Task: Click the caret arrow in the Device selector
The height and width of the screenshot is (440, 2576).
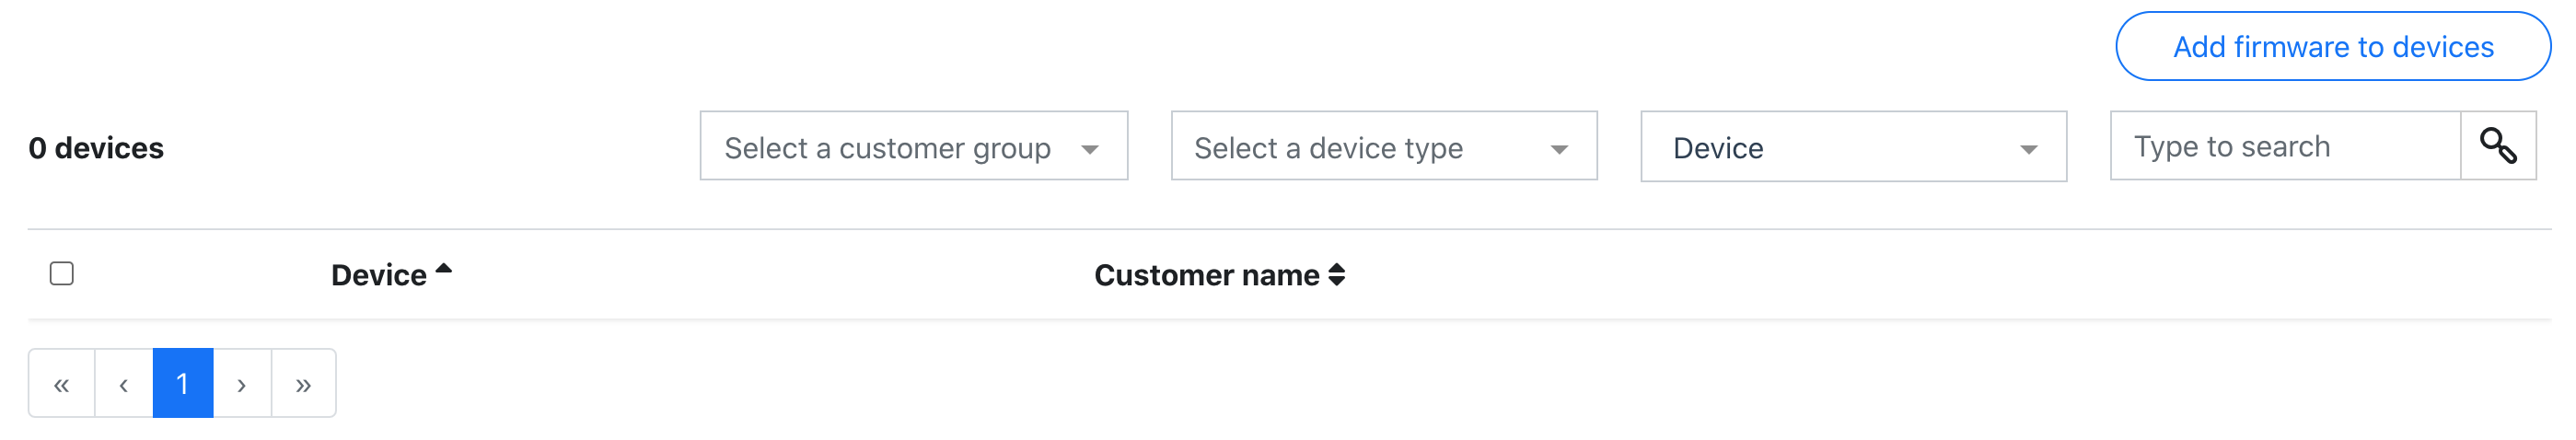Action: pos(2029,150)
